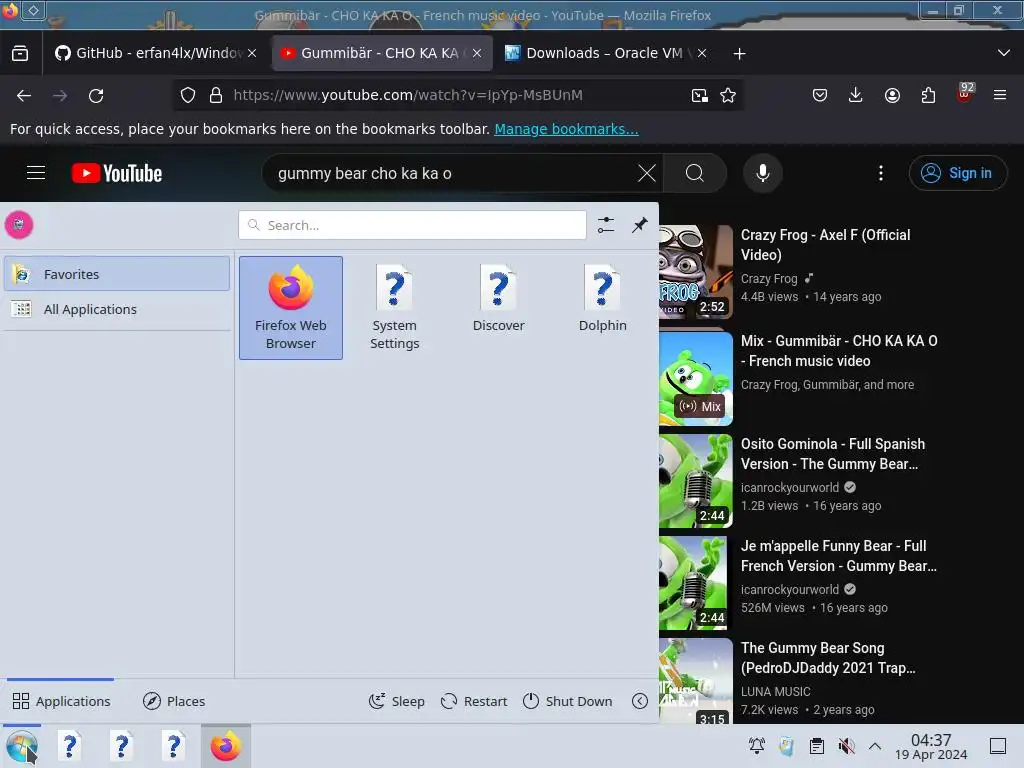Click the site security padlock icon
The height and width of the screenshot is (768, 1024).
point(216,95)
